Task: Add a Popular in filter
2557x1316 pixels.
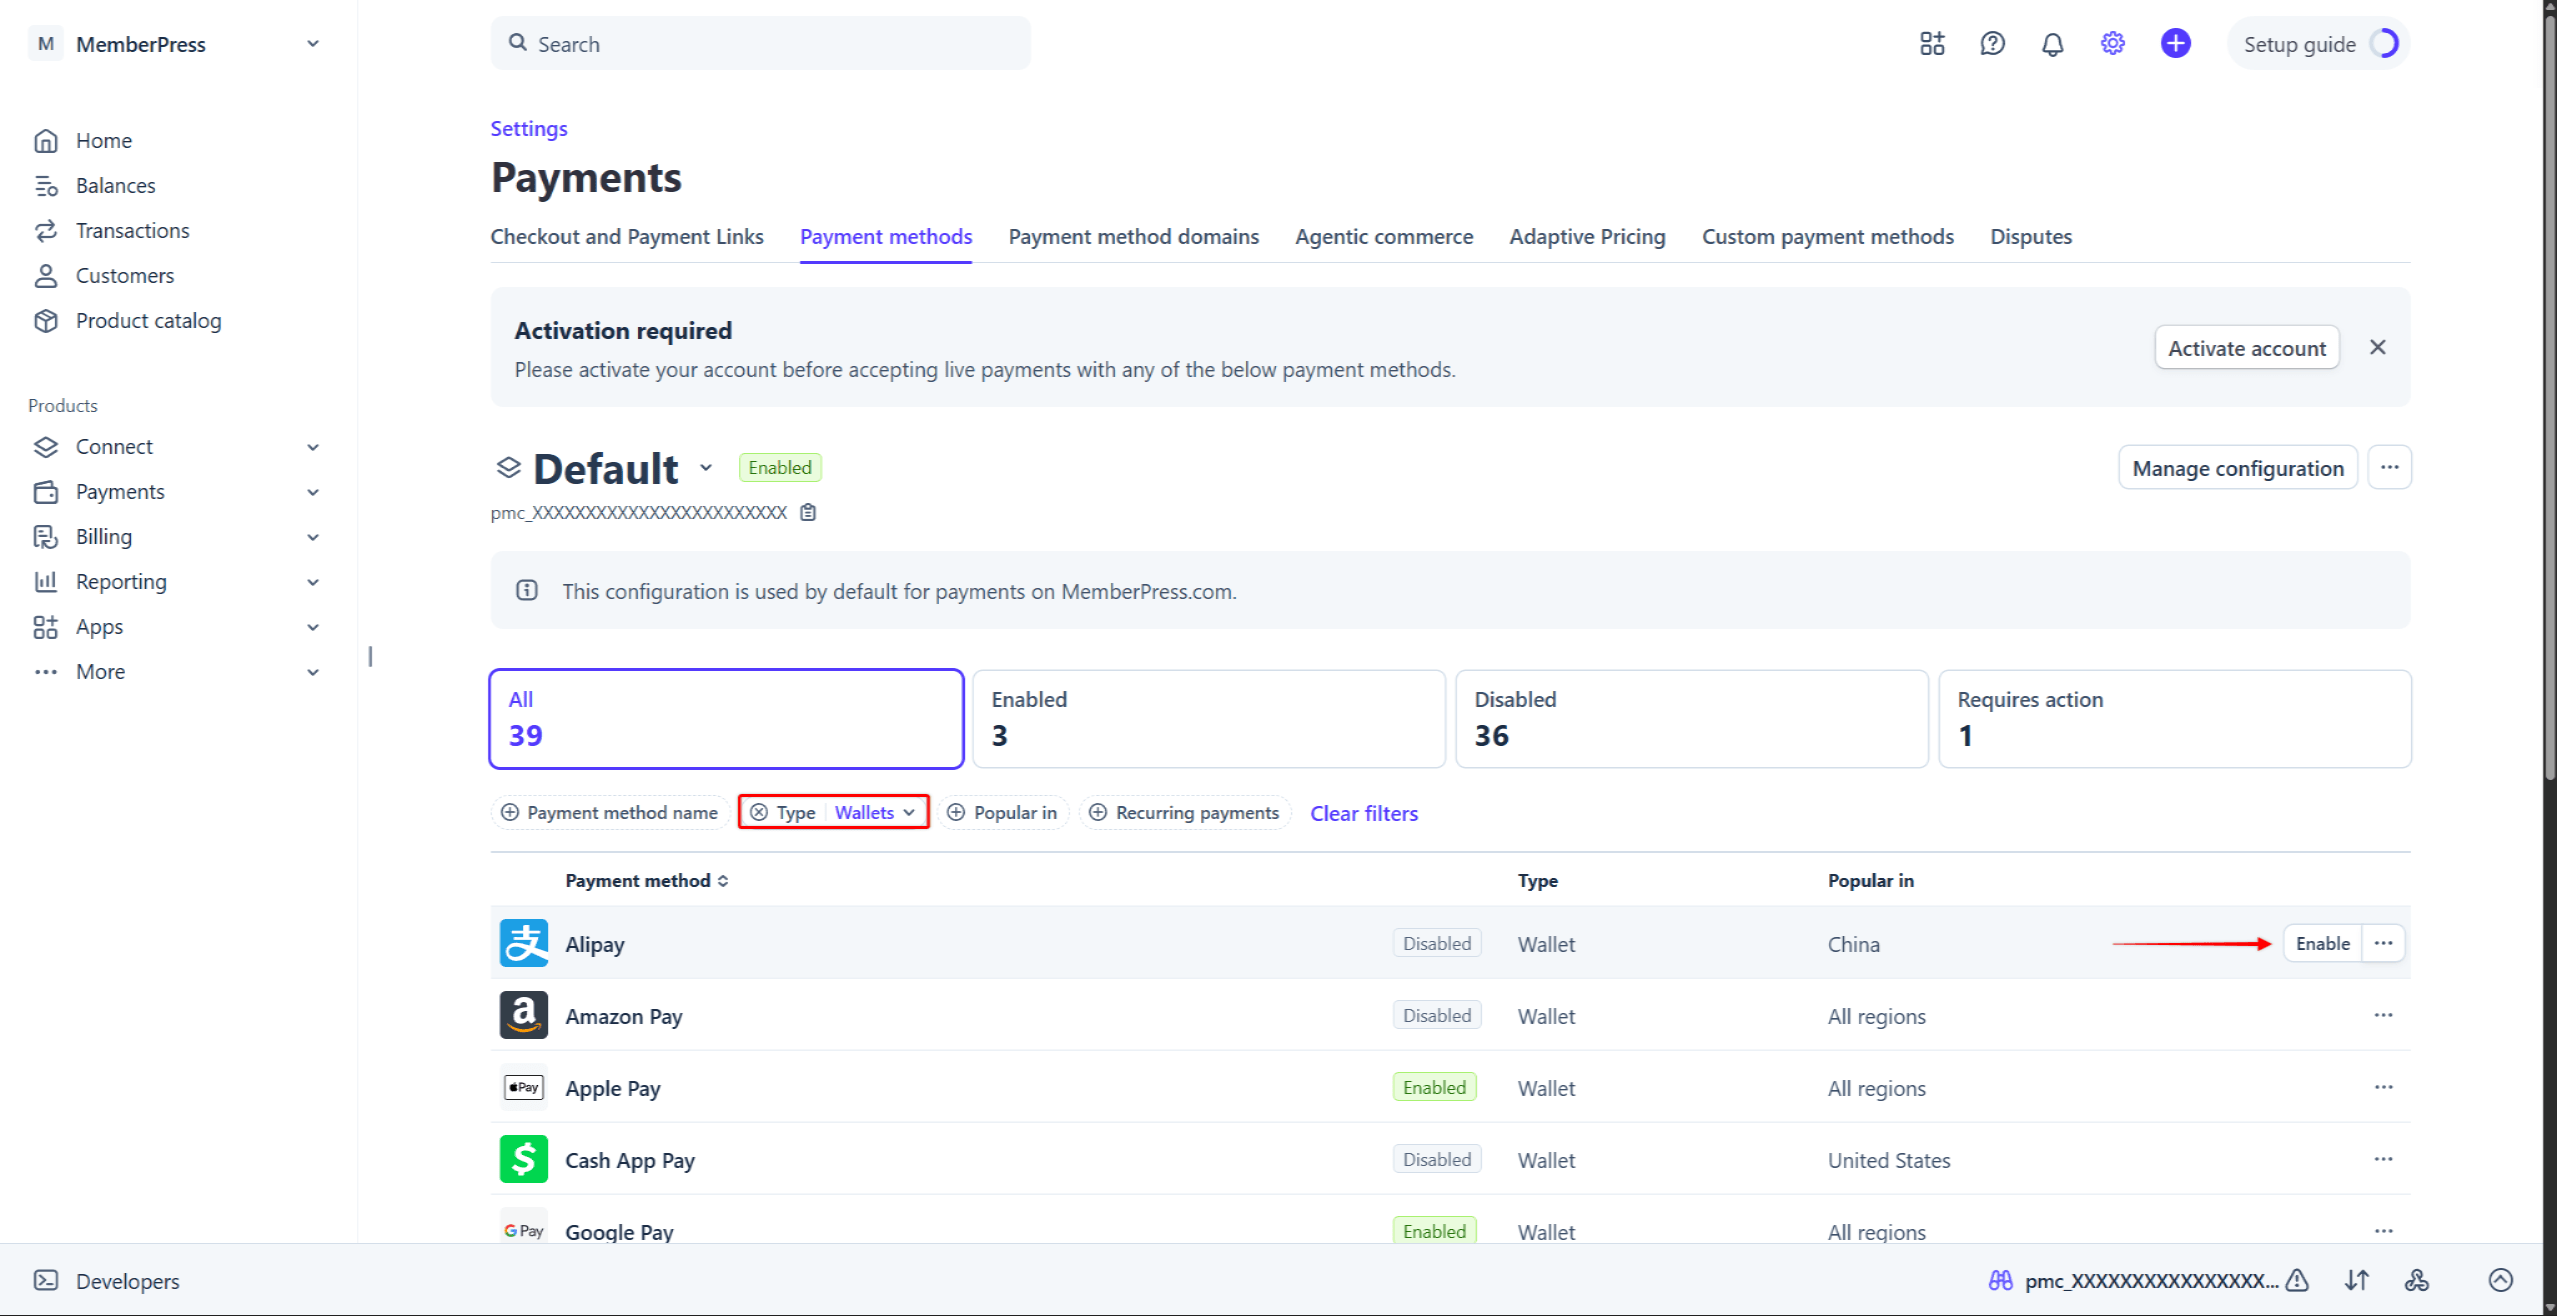Action: 1002,812
